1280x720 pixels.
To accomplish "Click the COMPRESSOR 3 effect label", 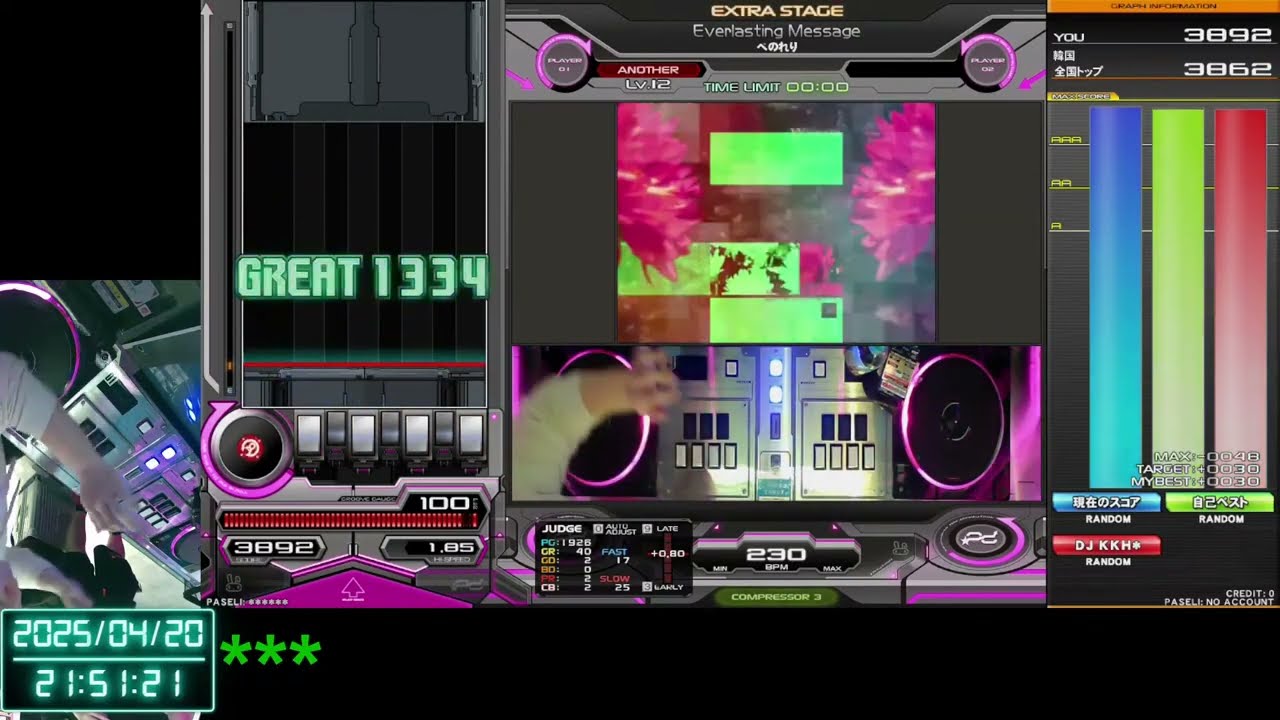I will click(776, 597).
